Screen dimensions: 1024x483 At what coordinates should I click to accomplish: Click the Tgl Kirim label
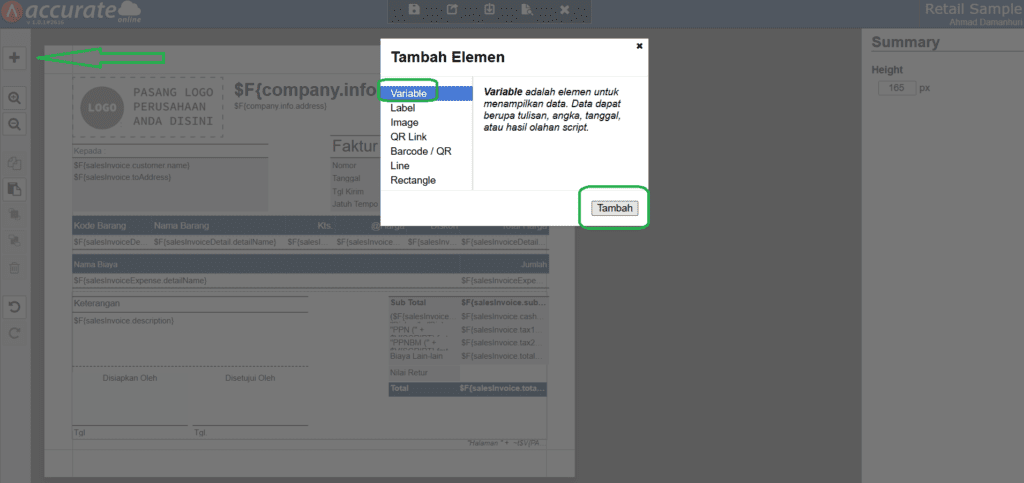[347, 192]
